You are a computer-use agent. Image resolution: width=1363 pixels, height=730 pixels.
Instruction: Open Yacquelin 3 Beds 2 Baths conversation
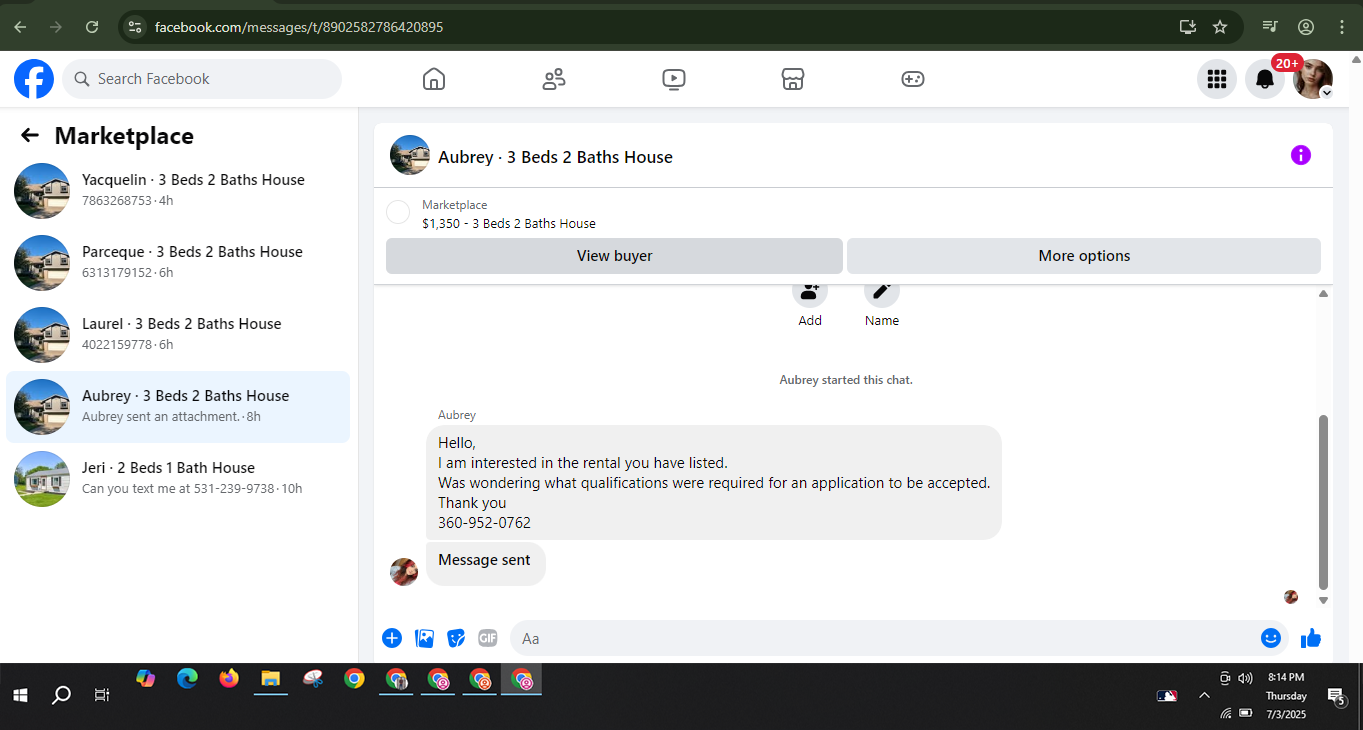coord(178,190)
